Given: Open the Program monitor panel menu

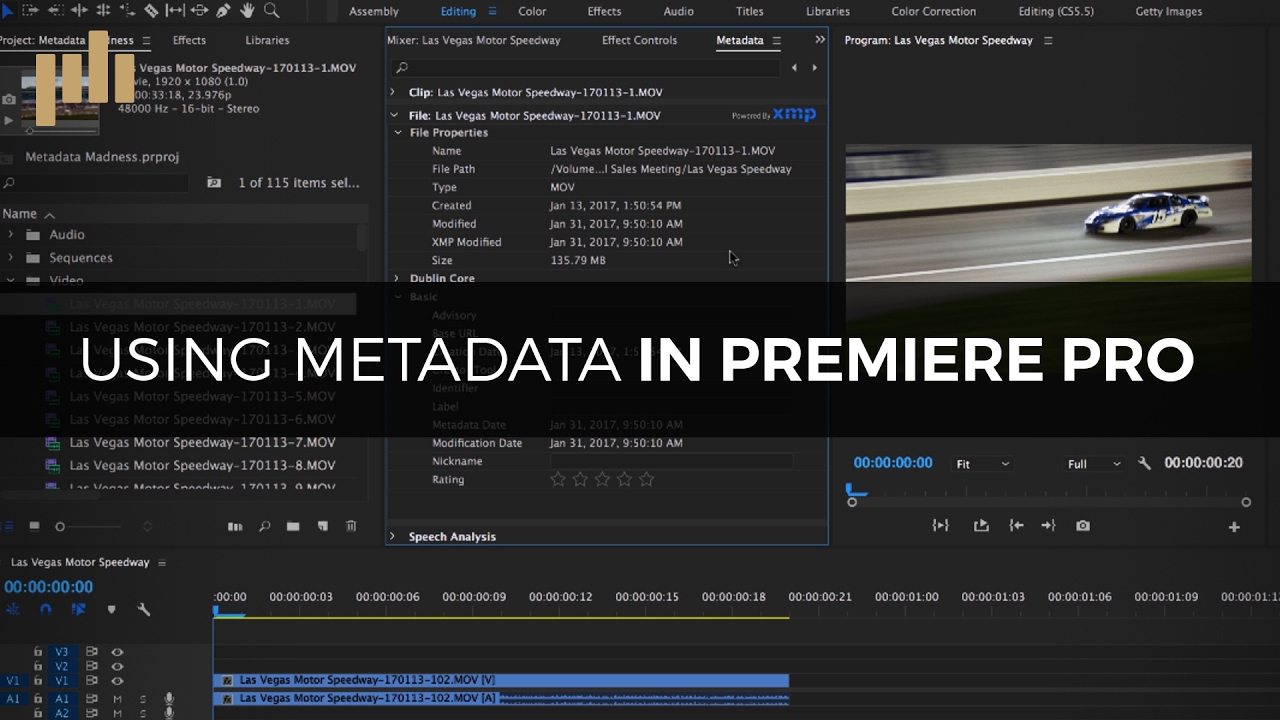Looking at the screenshot, I should (x=1048, y=41).
